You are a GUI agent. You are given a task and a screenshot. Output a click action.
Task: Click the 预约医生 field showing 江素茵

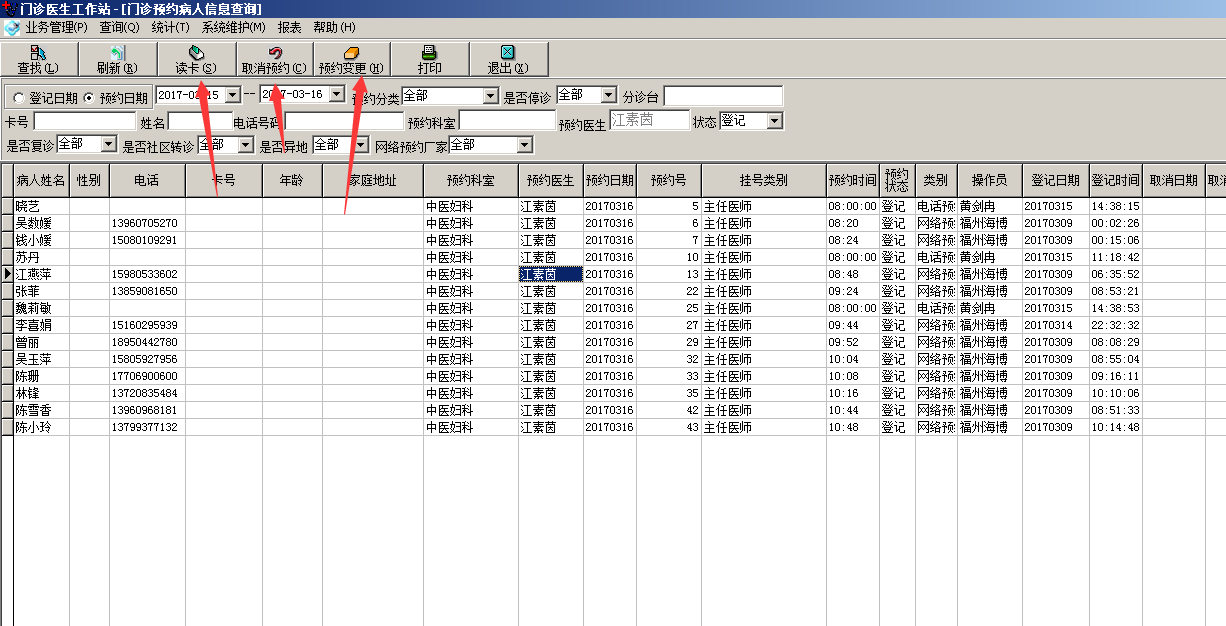[649, 120]
